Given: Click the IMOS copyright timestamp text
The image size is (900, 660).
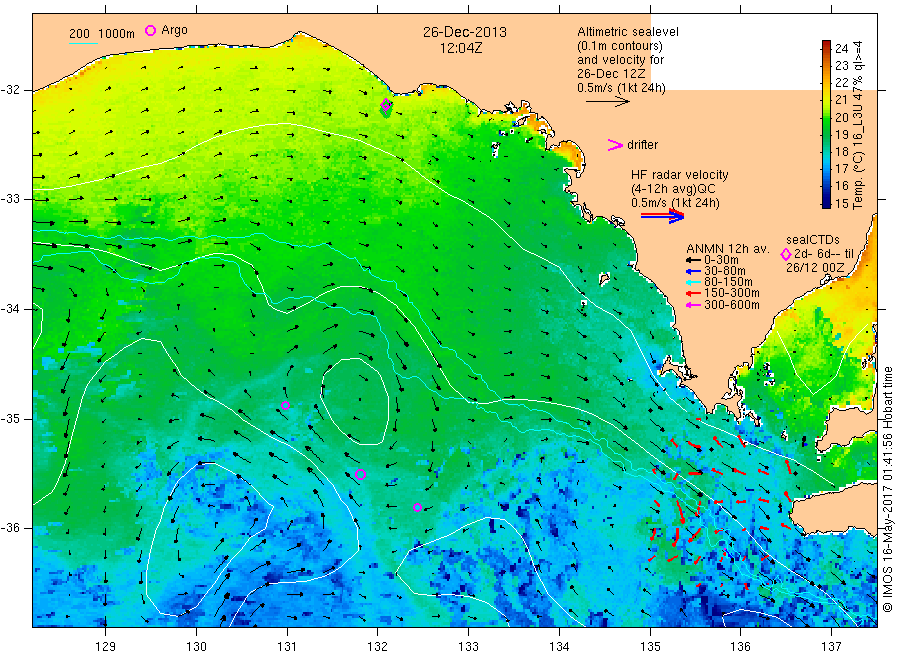Looking at the screenshot, I should (888, 490).
